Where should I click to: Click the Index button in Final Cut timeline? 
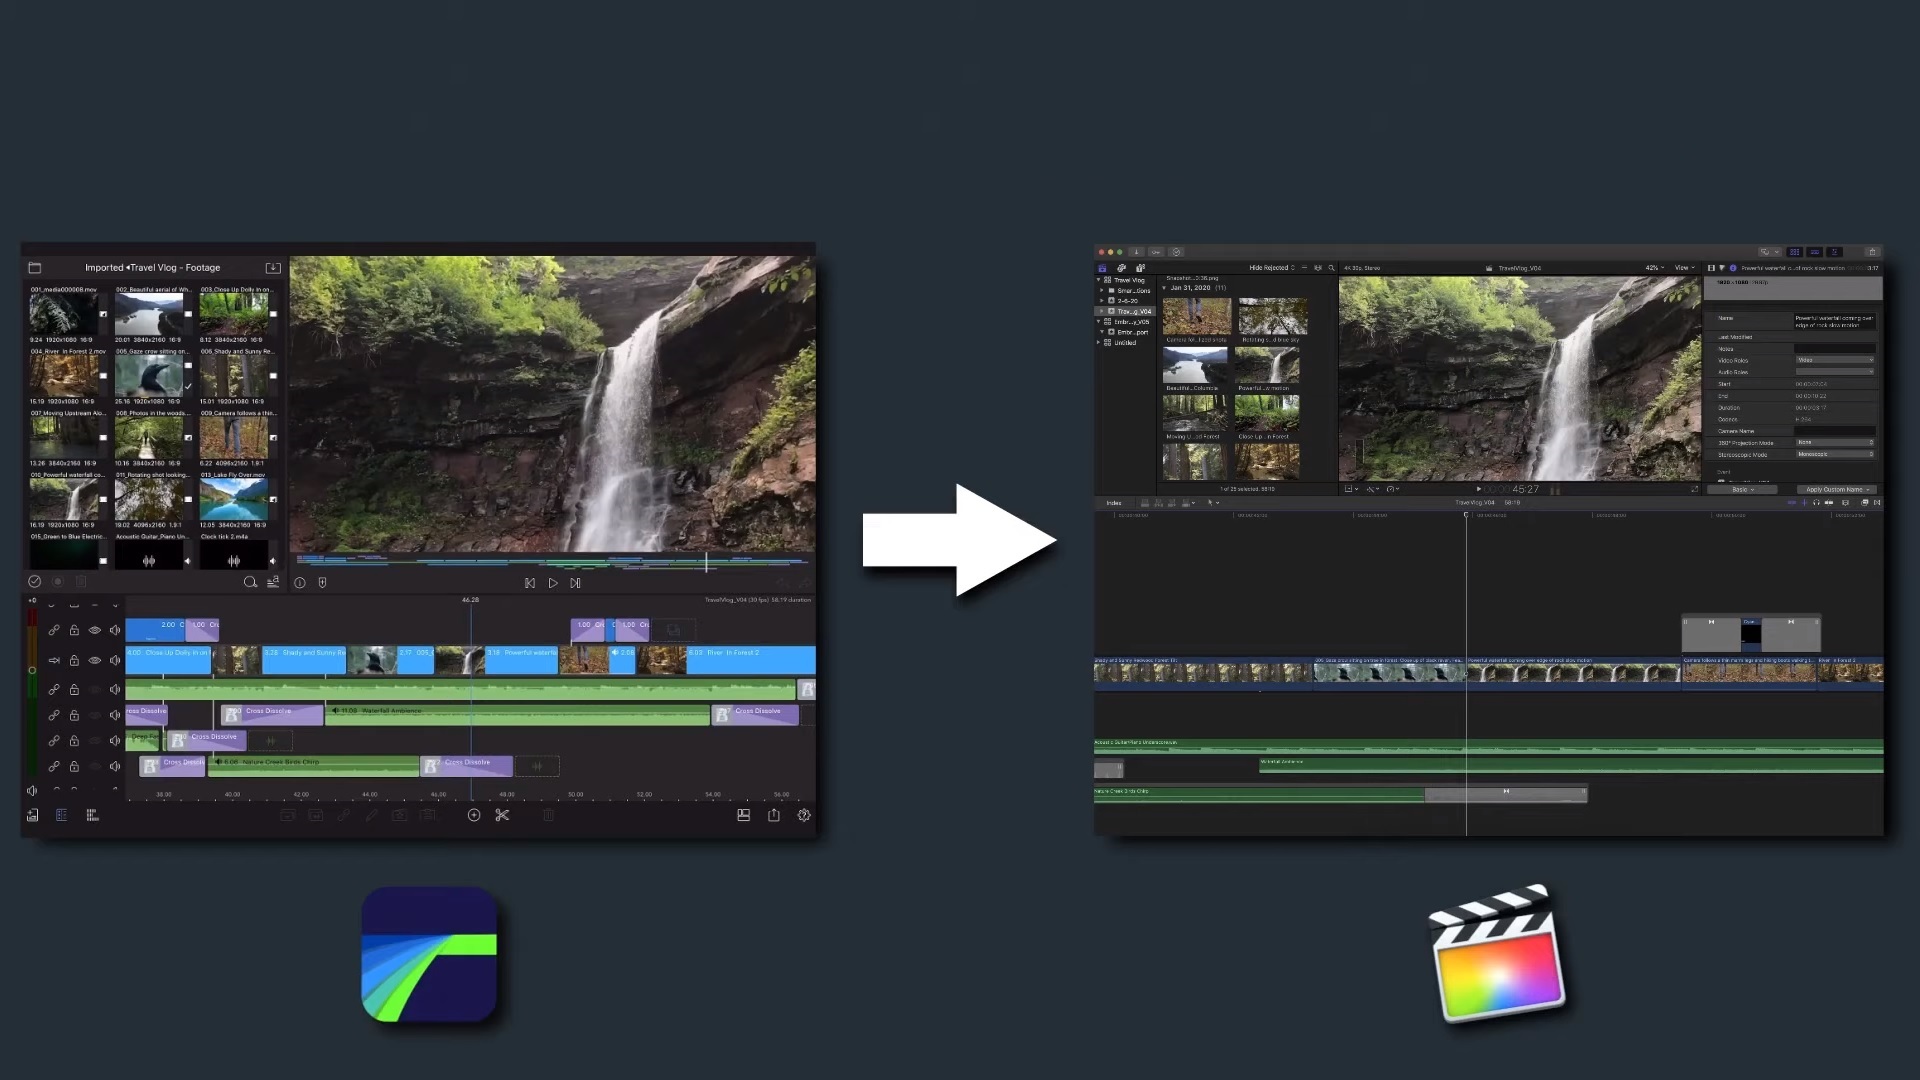click(1114, 503)
